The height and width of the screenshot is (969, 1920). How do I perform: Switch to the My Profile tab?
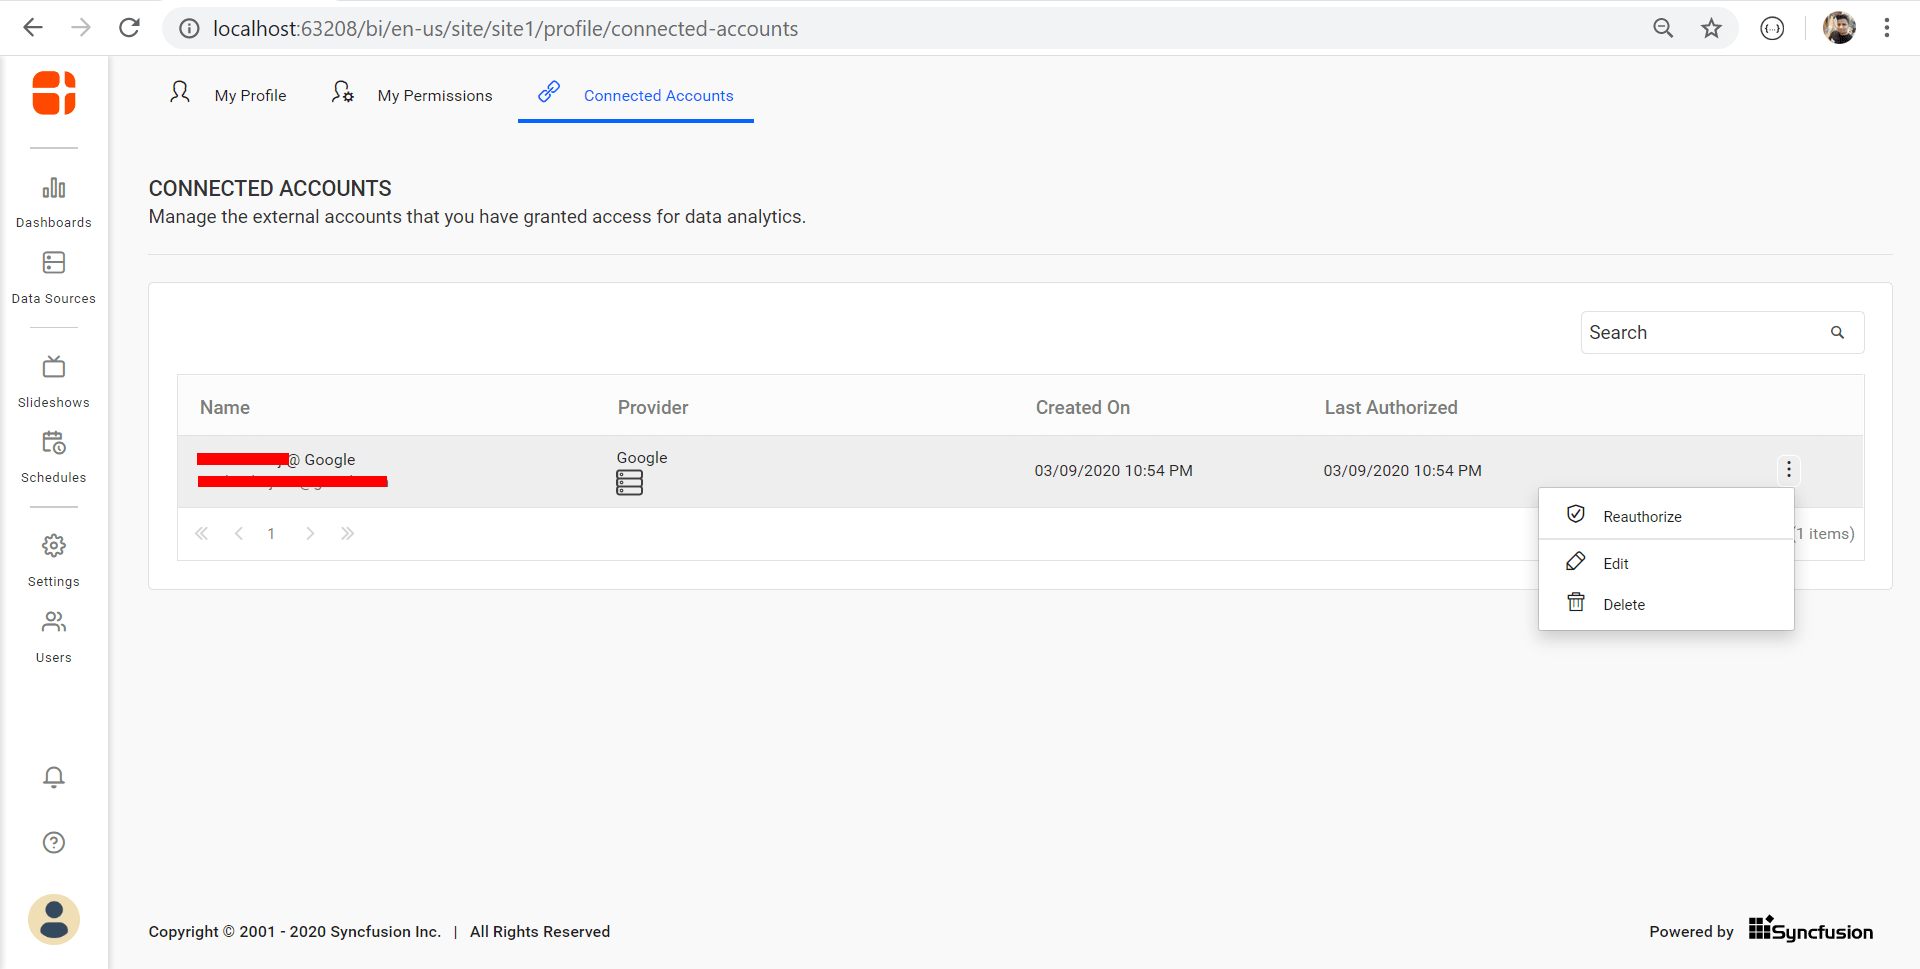249,95
